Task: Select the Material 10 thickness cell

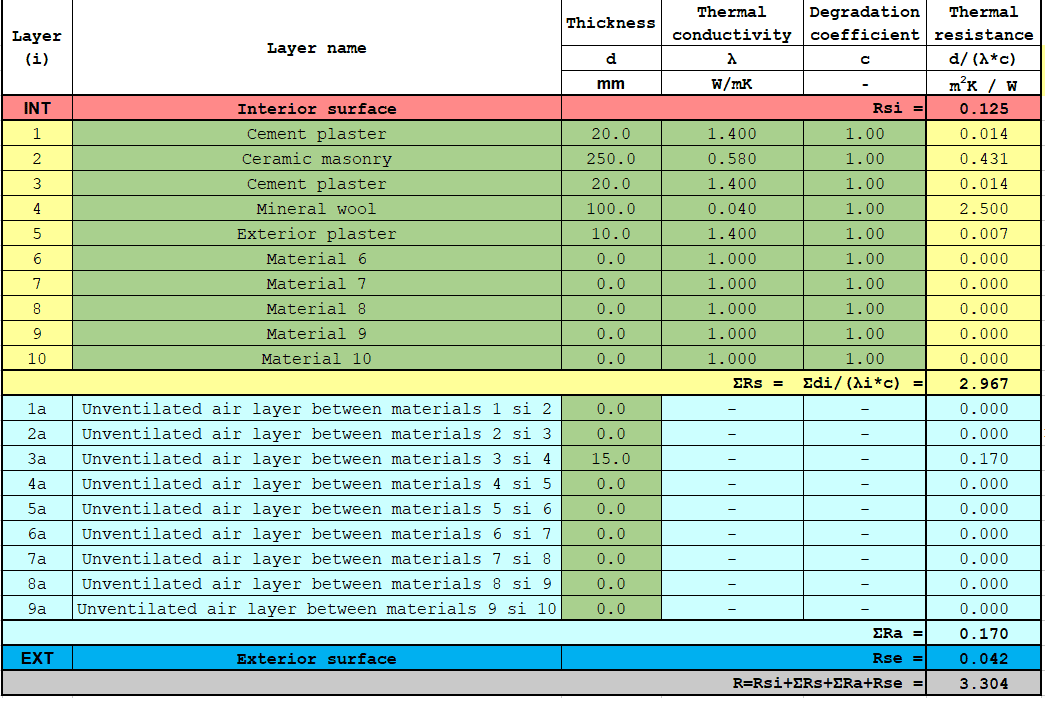Action: 611,359
